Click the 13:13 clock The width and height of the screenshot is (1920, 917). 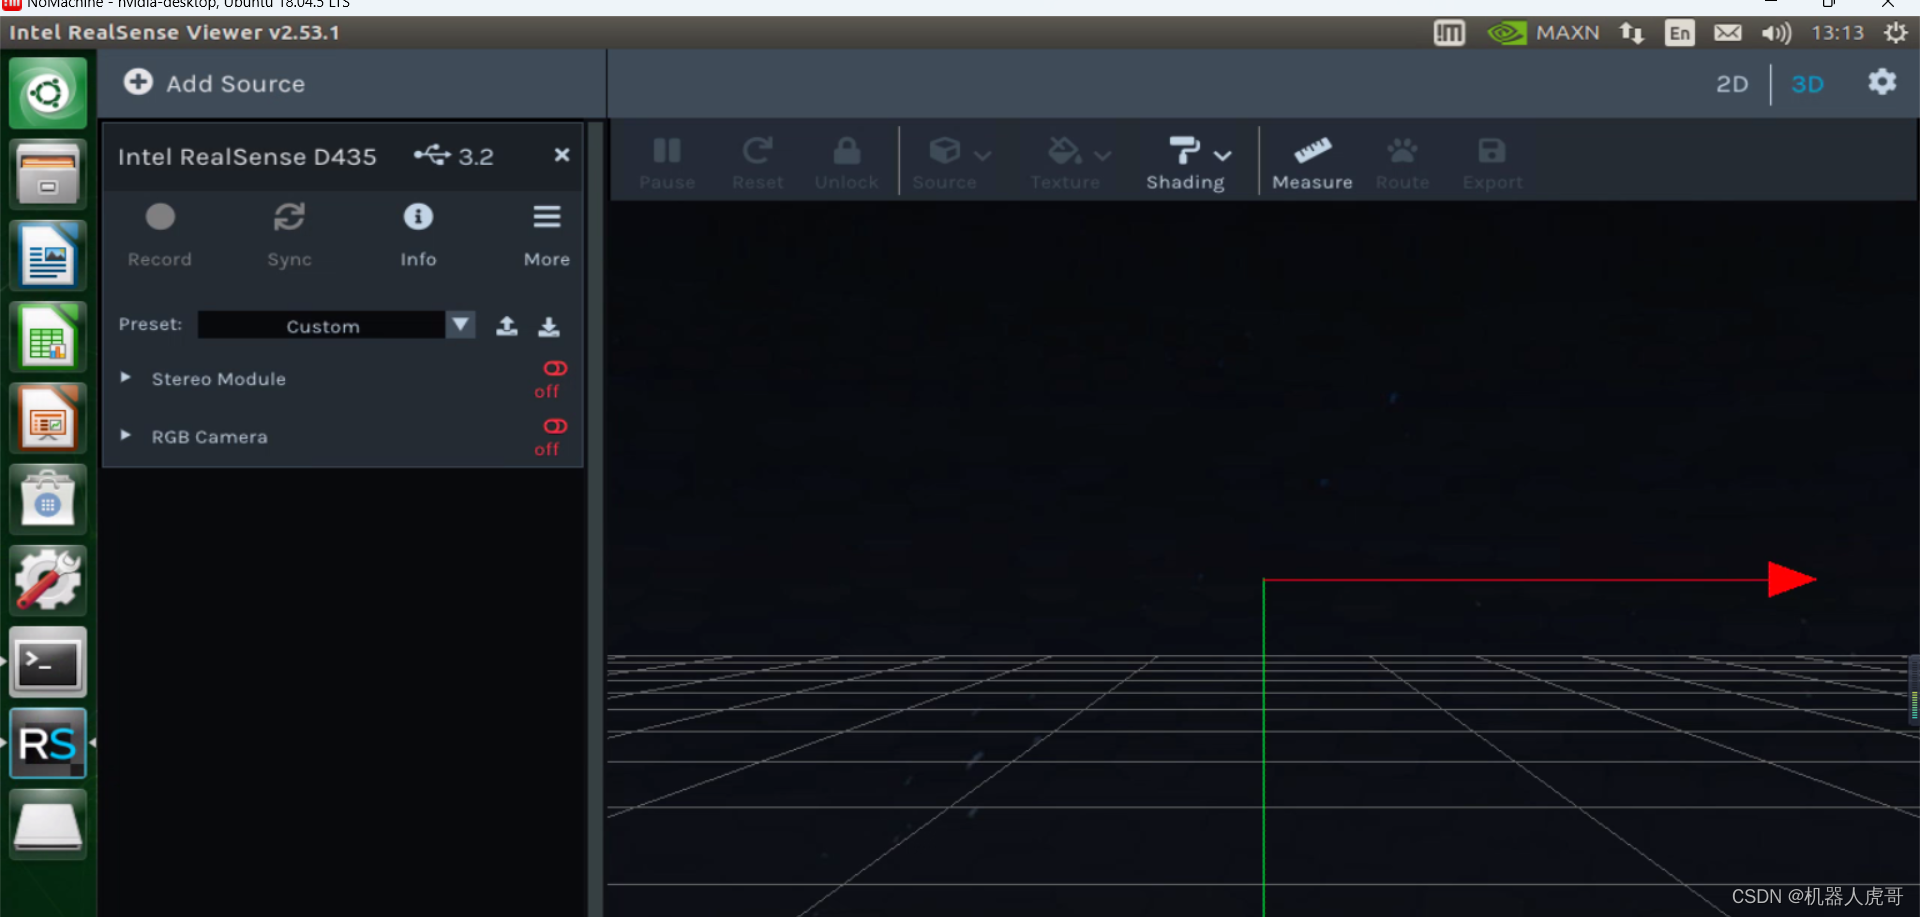pyautogui.click(x=1838, y=33)
